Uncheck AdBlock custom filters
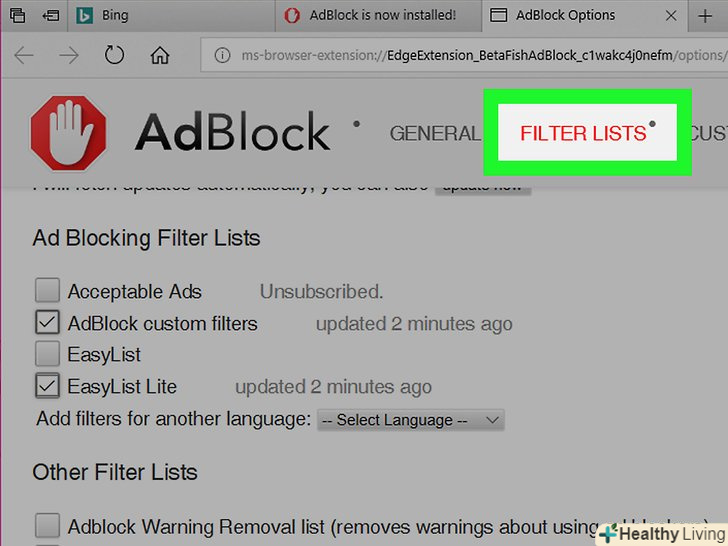The width and height of the screenshot is (728, 546). click(47, 323)
